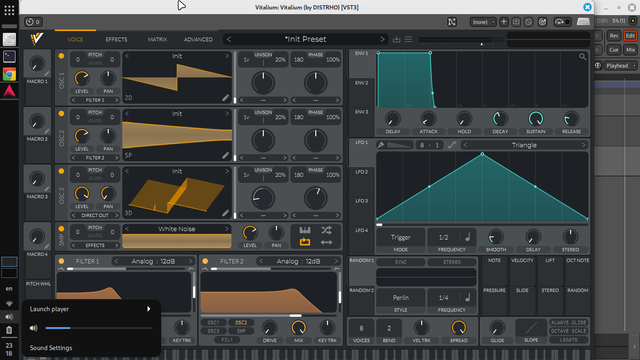Click the VOICES count field showing 8
The height and width of the screenshot is (360, 640).
361,329
